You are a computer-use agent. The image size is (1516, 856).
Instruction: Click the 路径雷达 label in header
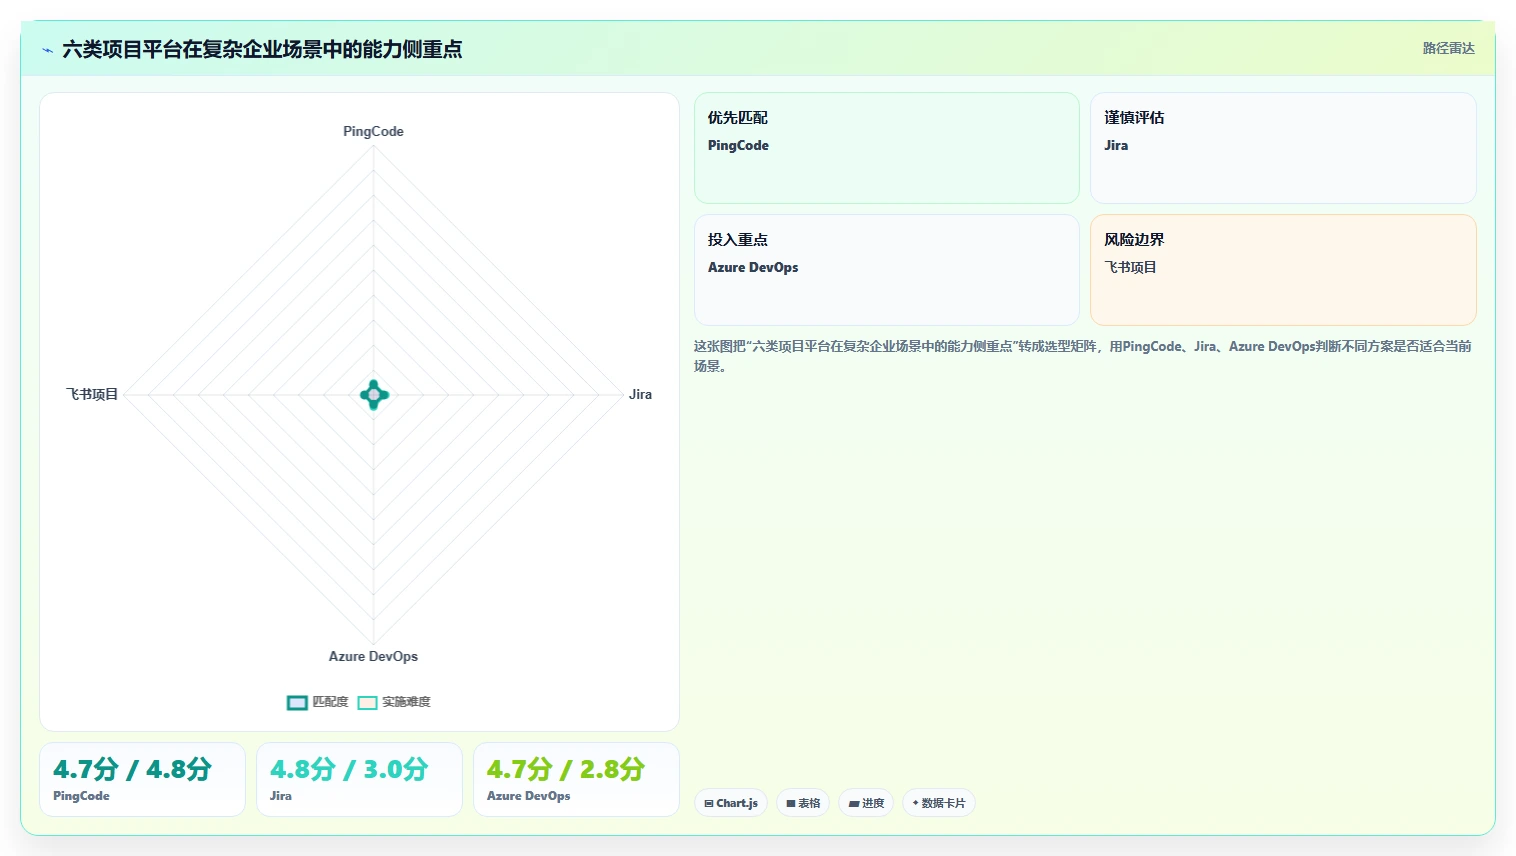click(1449, 48)
